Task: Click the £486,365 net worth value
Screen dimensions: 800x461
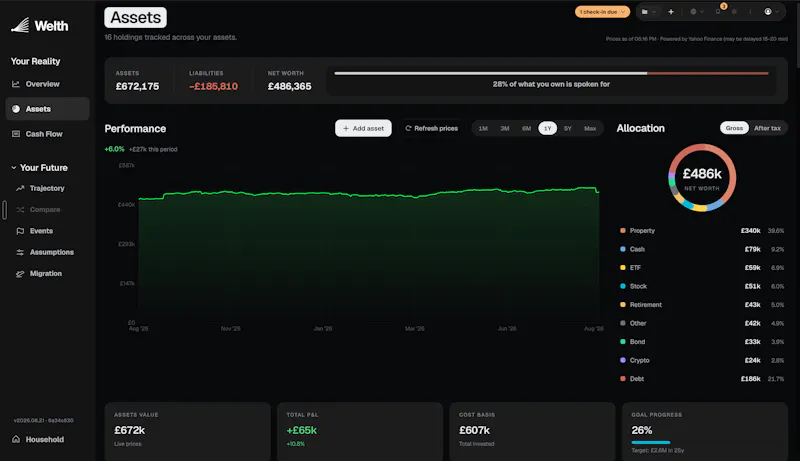Action: click(x=289, y=86)
